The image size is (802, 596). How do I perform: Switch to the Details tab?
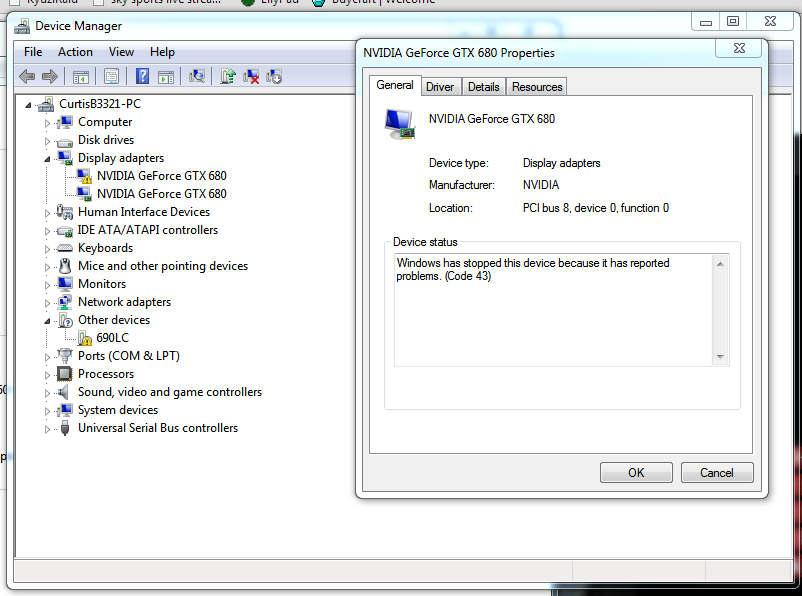click(483, 87)
